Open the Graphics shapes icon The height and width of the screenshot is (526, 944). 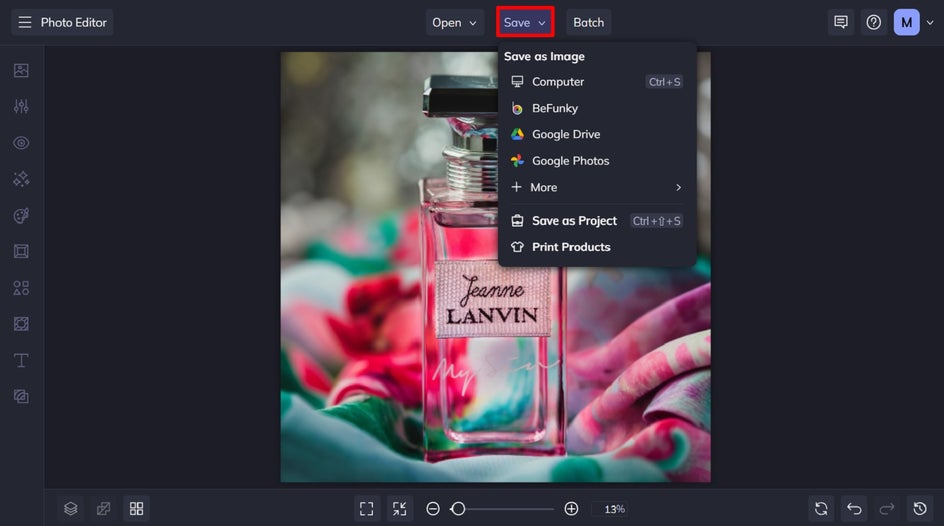(21, 288)
